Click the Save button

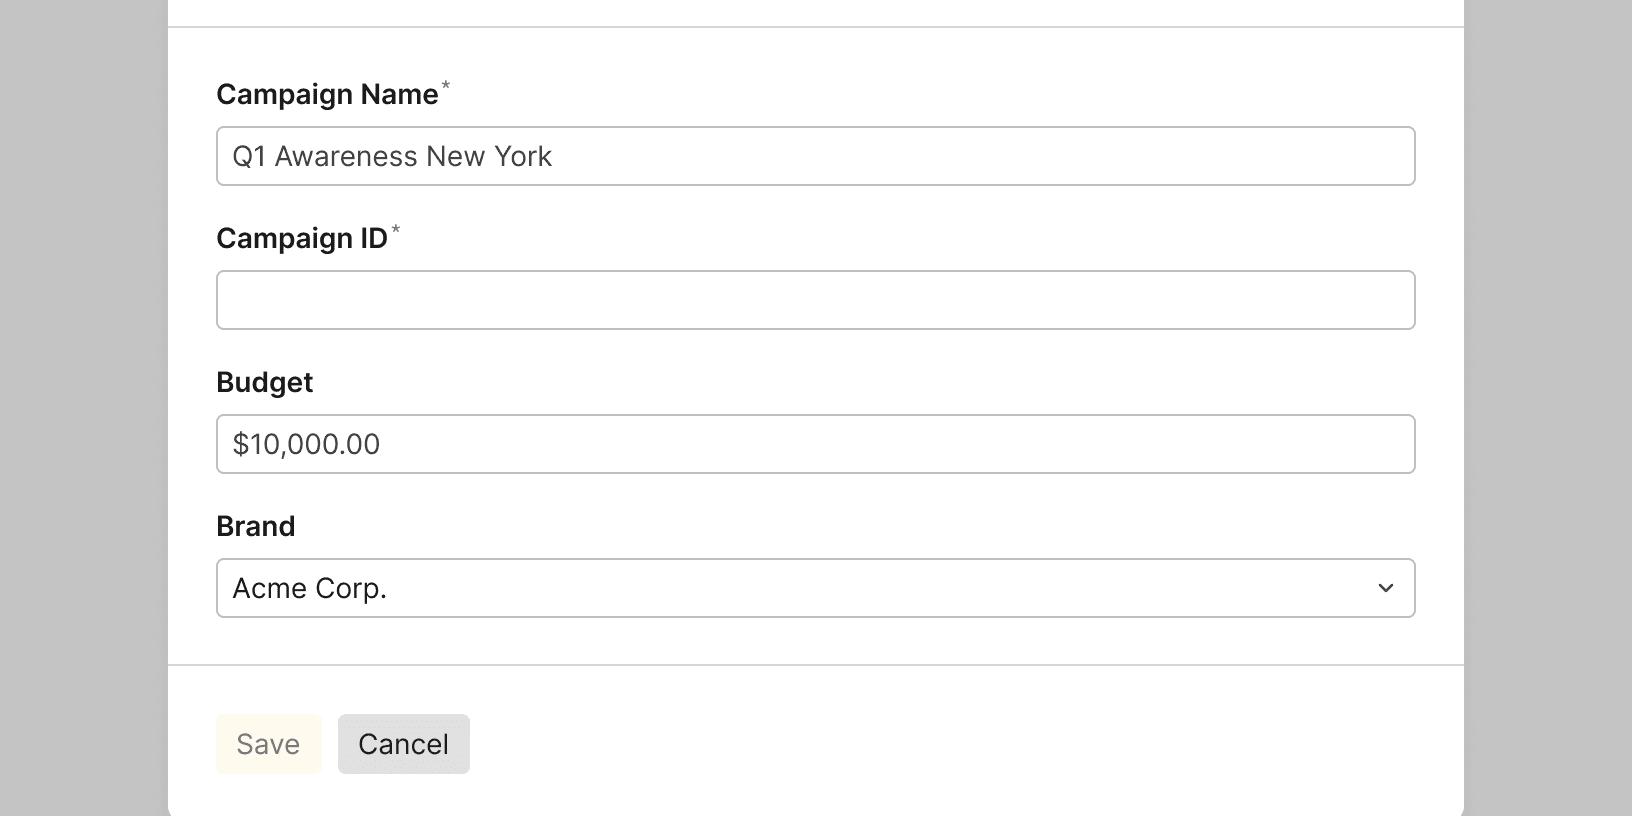[269, 744]
